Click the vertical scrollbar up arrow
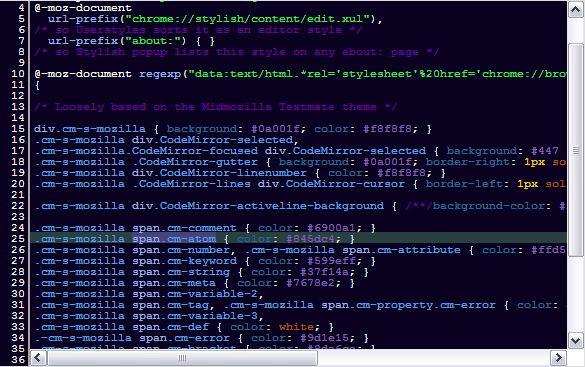The height and width of the screenshot is (367, 585). coord(575,10)
